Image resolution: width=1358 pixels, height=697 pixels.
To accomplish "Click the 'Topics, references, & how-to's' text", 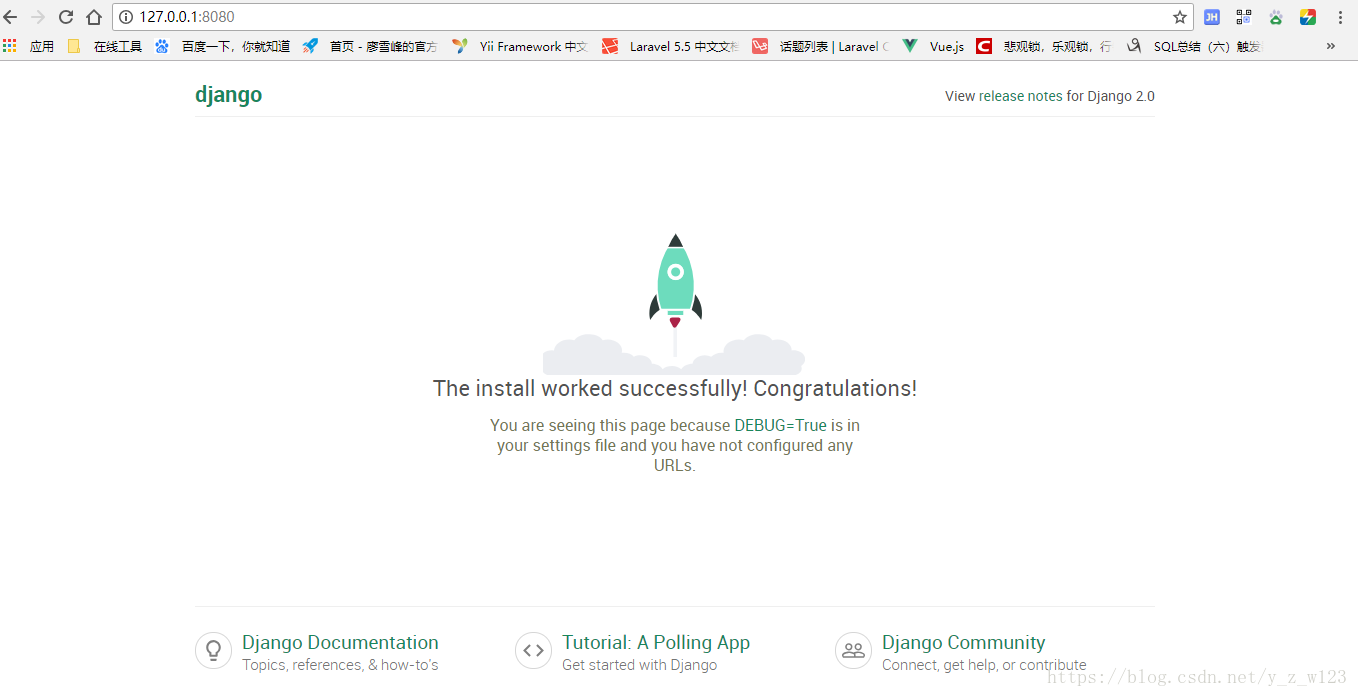I will point(340,665).
